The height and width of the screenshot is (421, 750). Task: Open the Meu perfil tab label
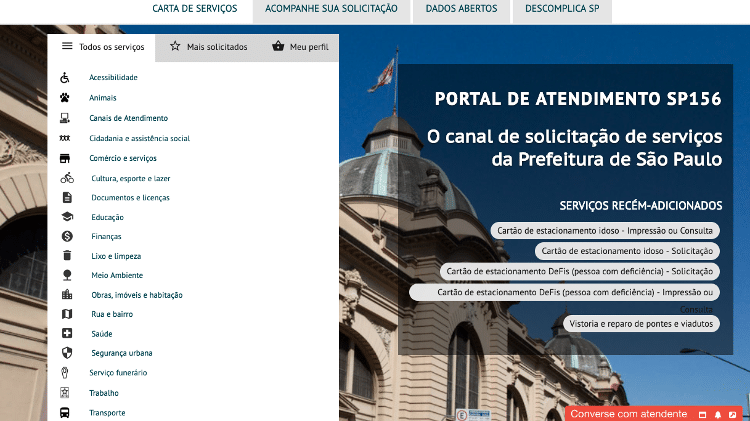309,47
